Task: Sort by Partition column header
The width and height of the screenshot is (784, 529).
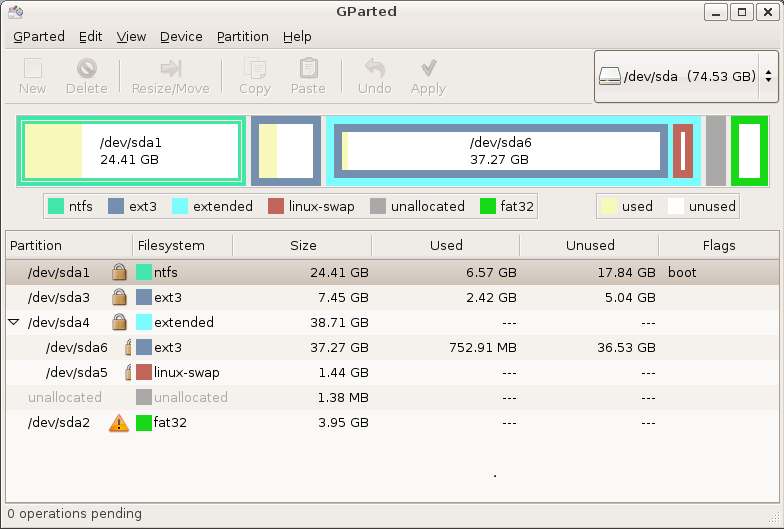Action: click(x=69, y=246)
